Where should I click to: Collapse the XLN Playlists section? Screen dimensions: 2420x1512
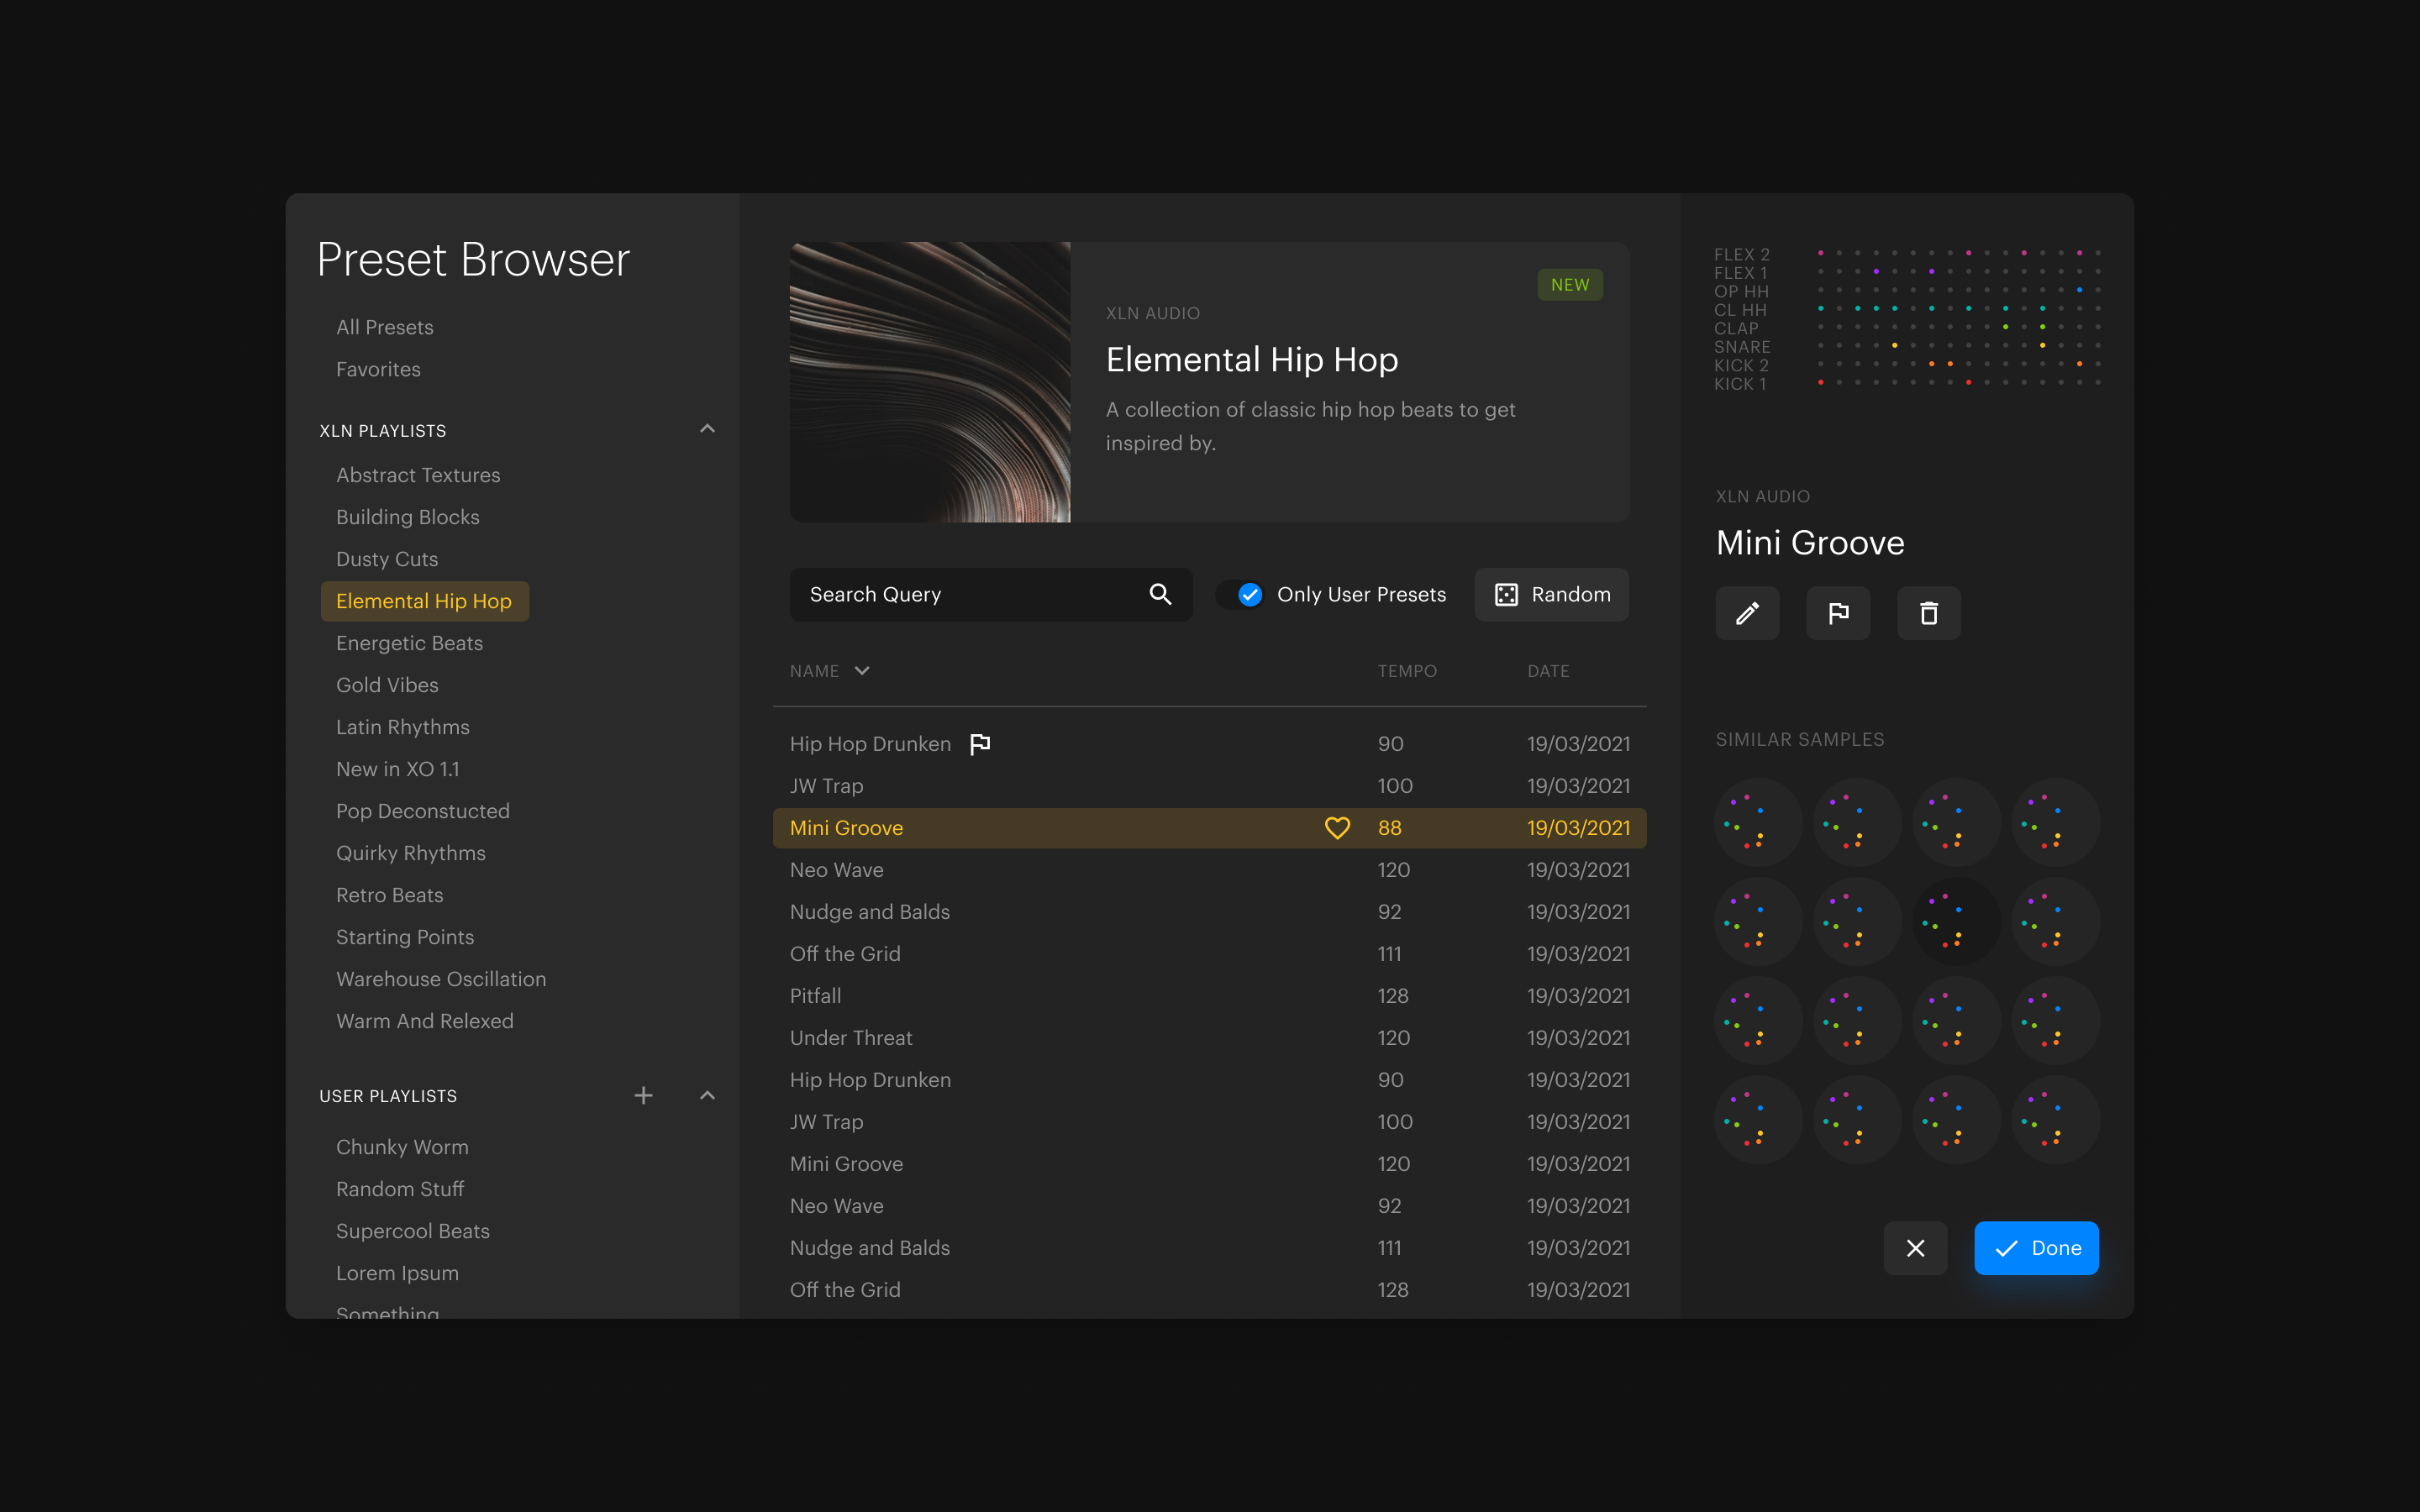[x=707, y=429]
